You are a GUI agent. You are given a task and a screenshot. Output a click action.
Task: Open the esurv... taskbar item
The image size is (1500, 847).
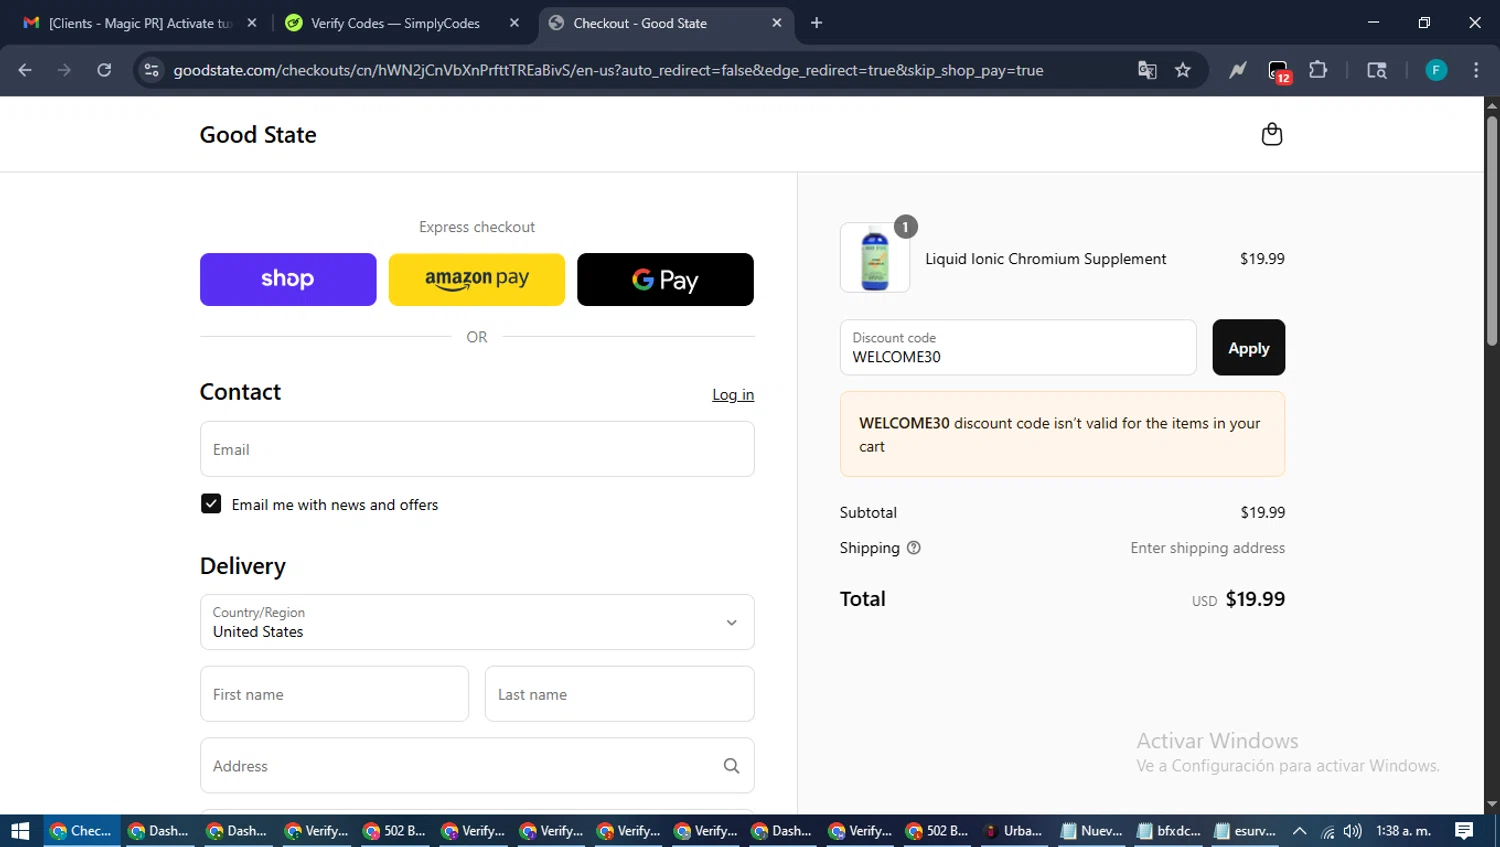1245,831
